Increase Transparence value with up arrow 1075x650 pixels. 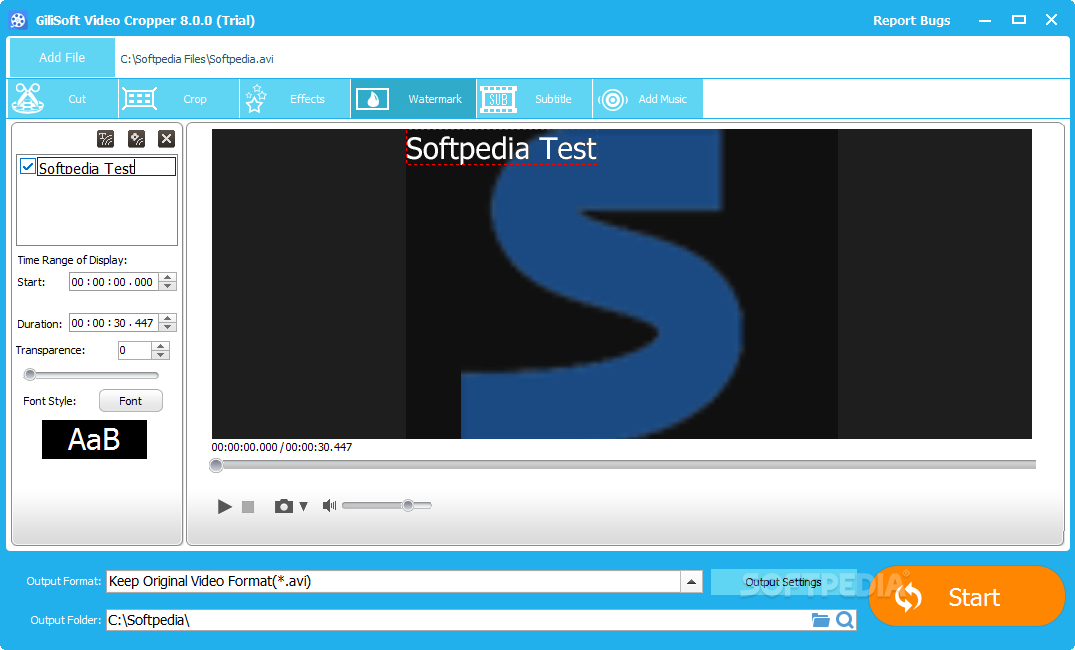click(x=160, y=346)
